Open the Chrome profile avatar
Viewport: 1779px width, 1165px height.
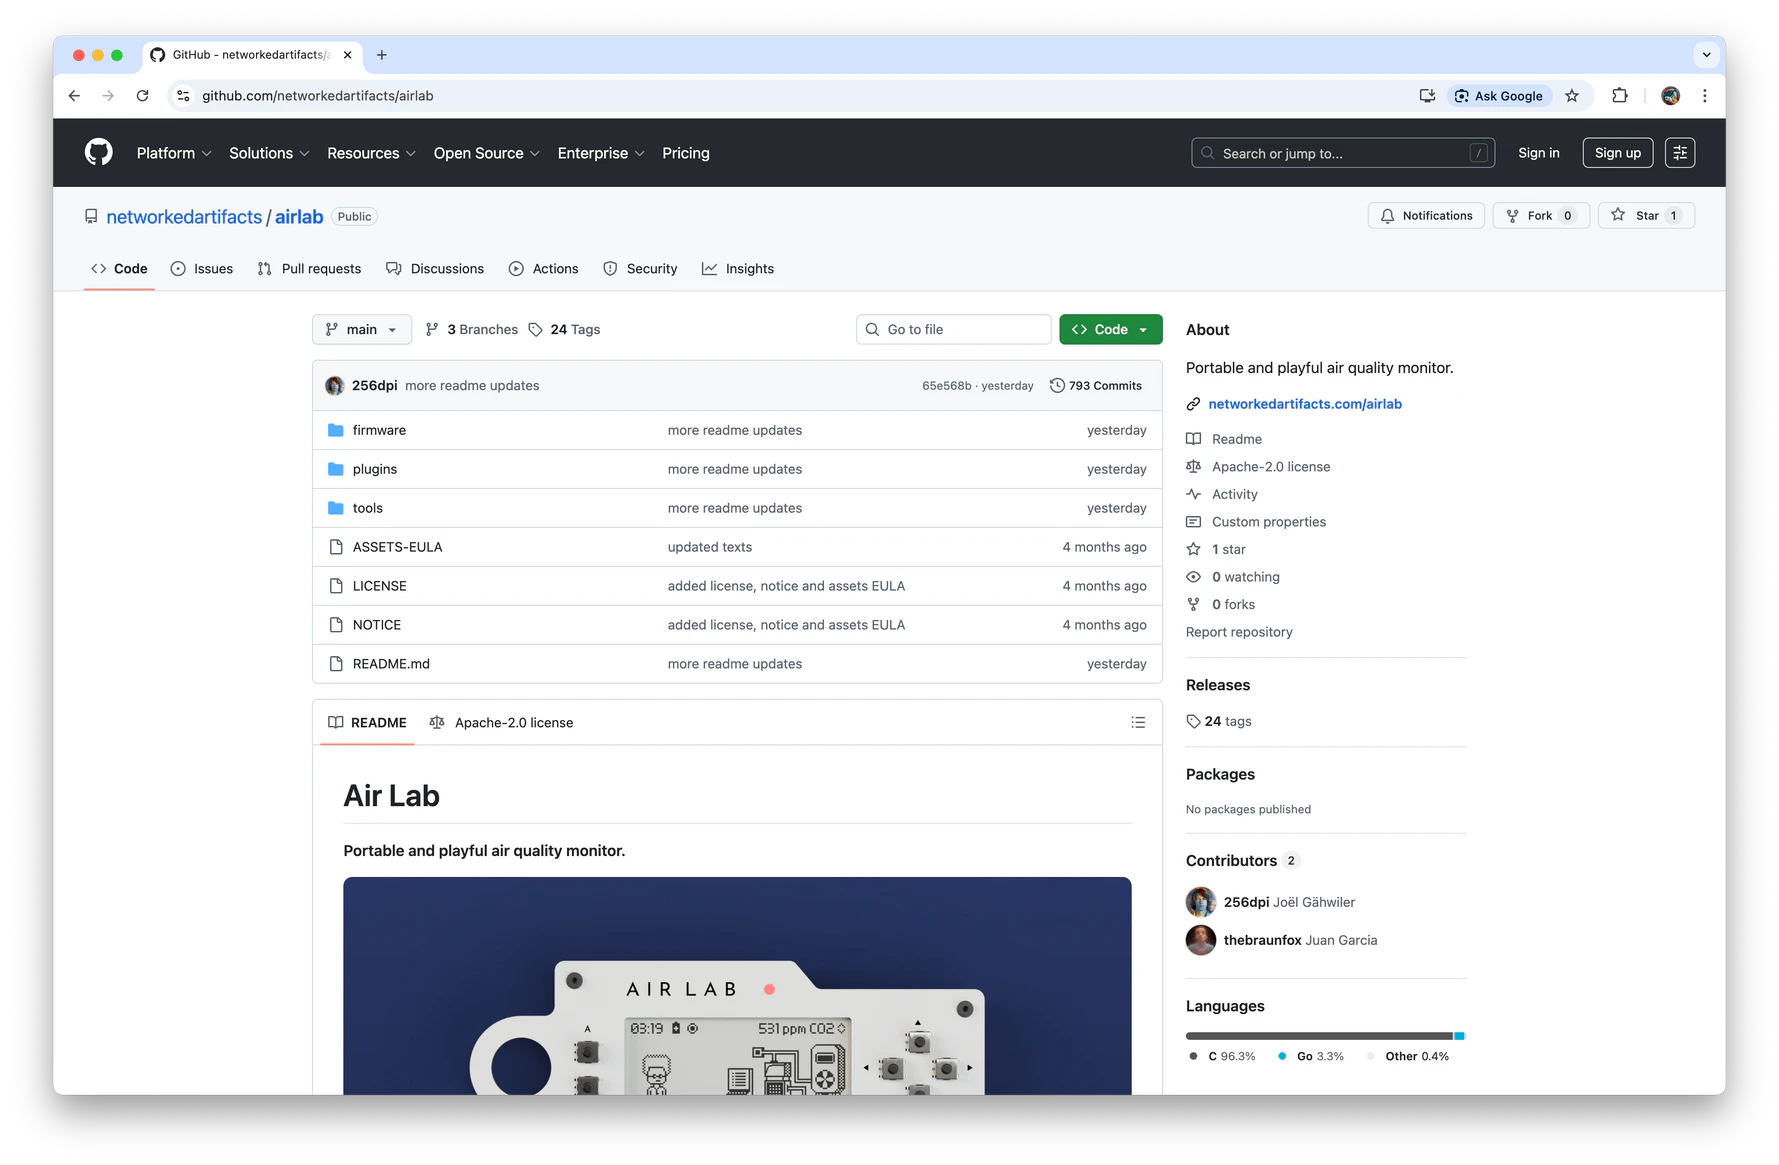click(x=1670, y=96)
